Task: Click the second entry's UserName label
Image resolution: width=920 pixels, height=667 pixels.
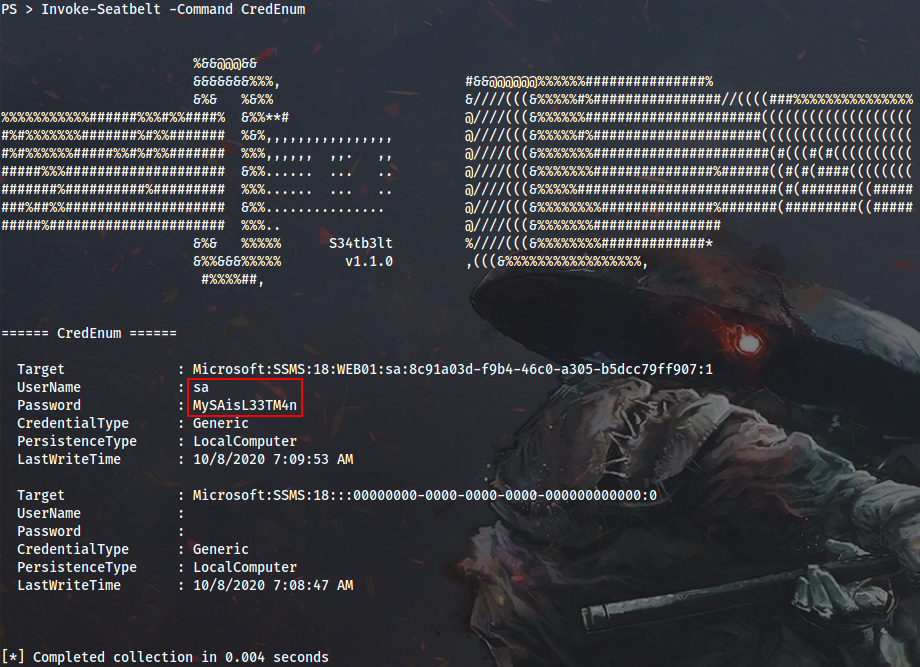Action: (x=49, y=513)
